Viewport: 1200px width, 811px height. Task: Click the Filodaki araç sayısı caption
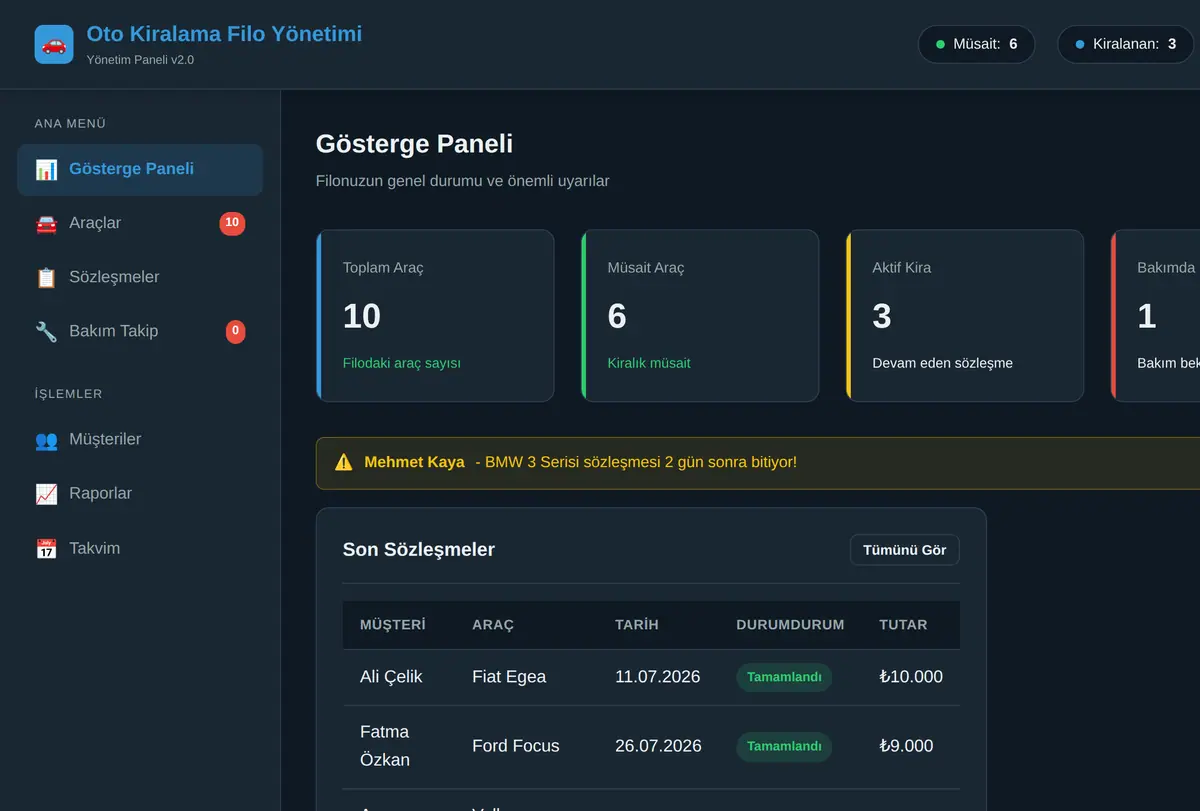pos(402,363)
